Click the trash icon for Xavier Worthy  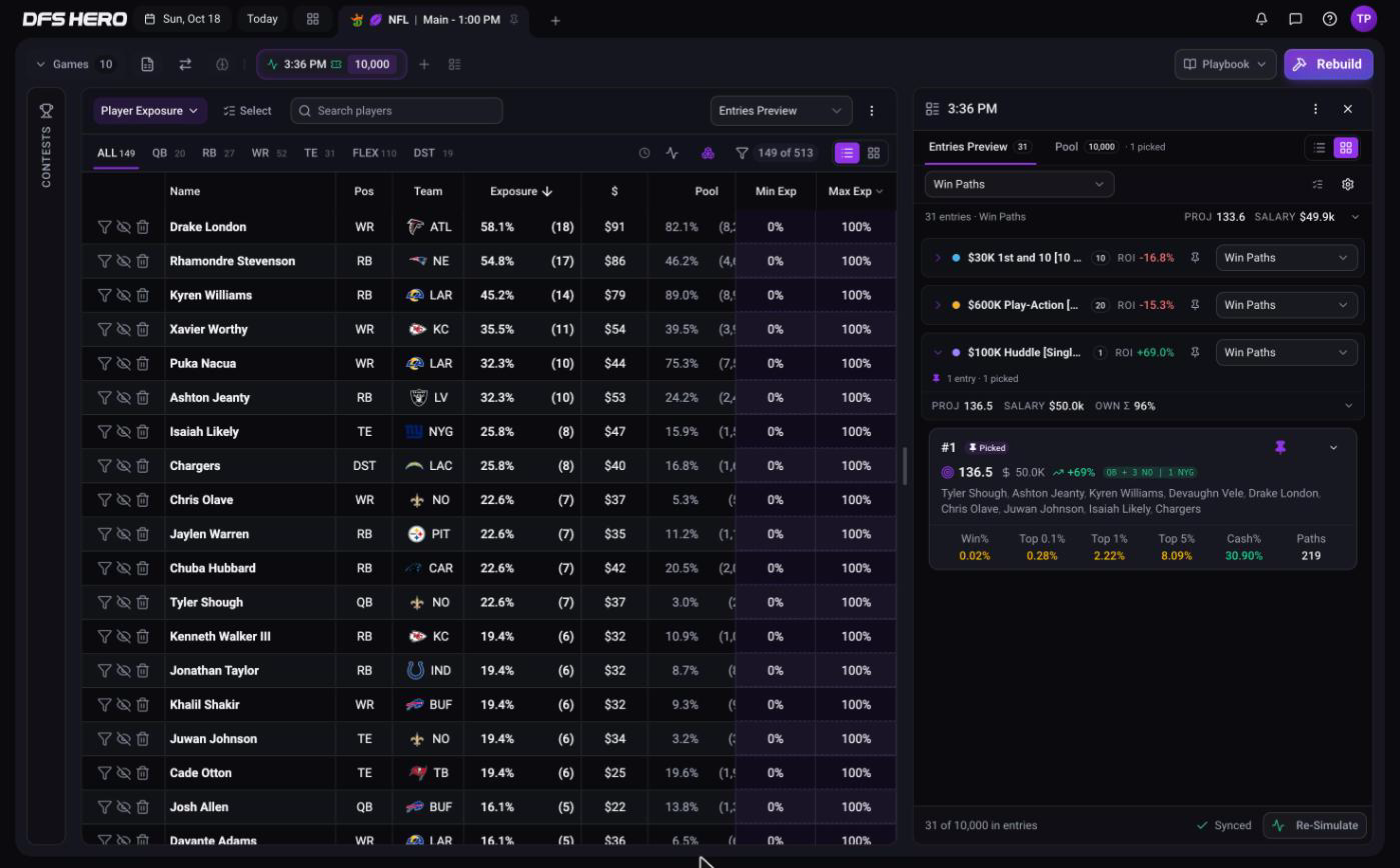pyautogui.click(x=143, y=329)
